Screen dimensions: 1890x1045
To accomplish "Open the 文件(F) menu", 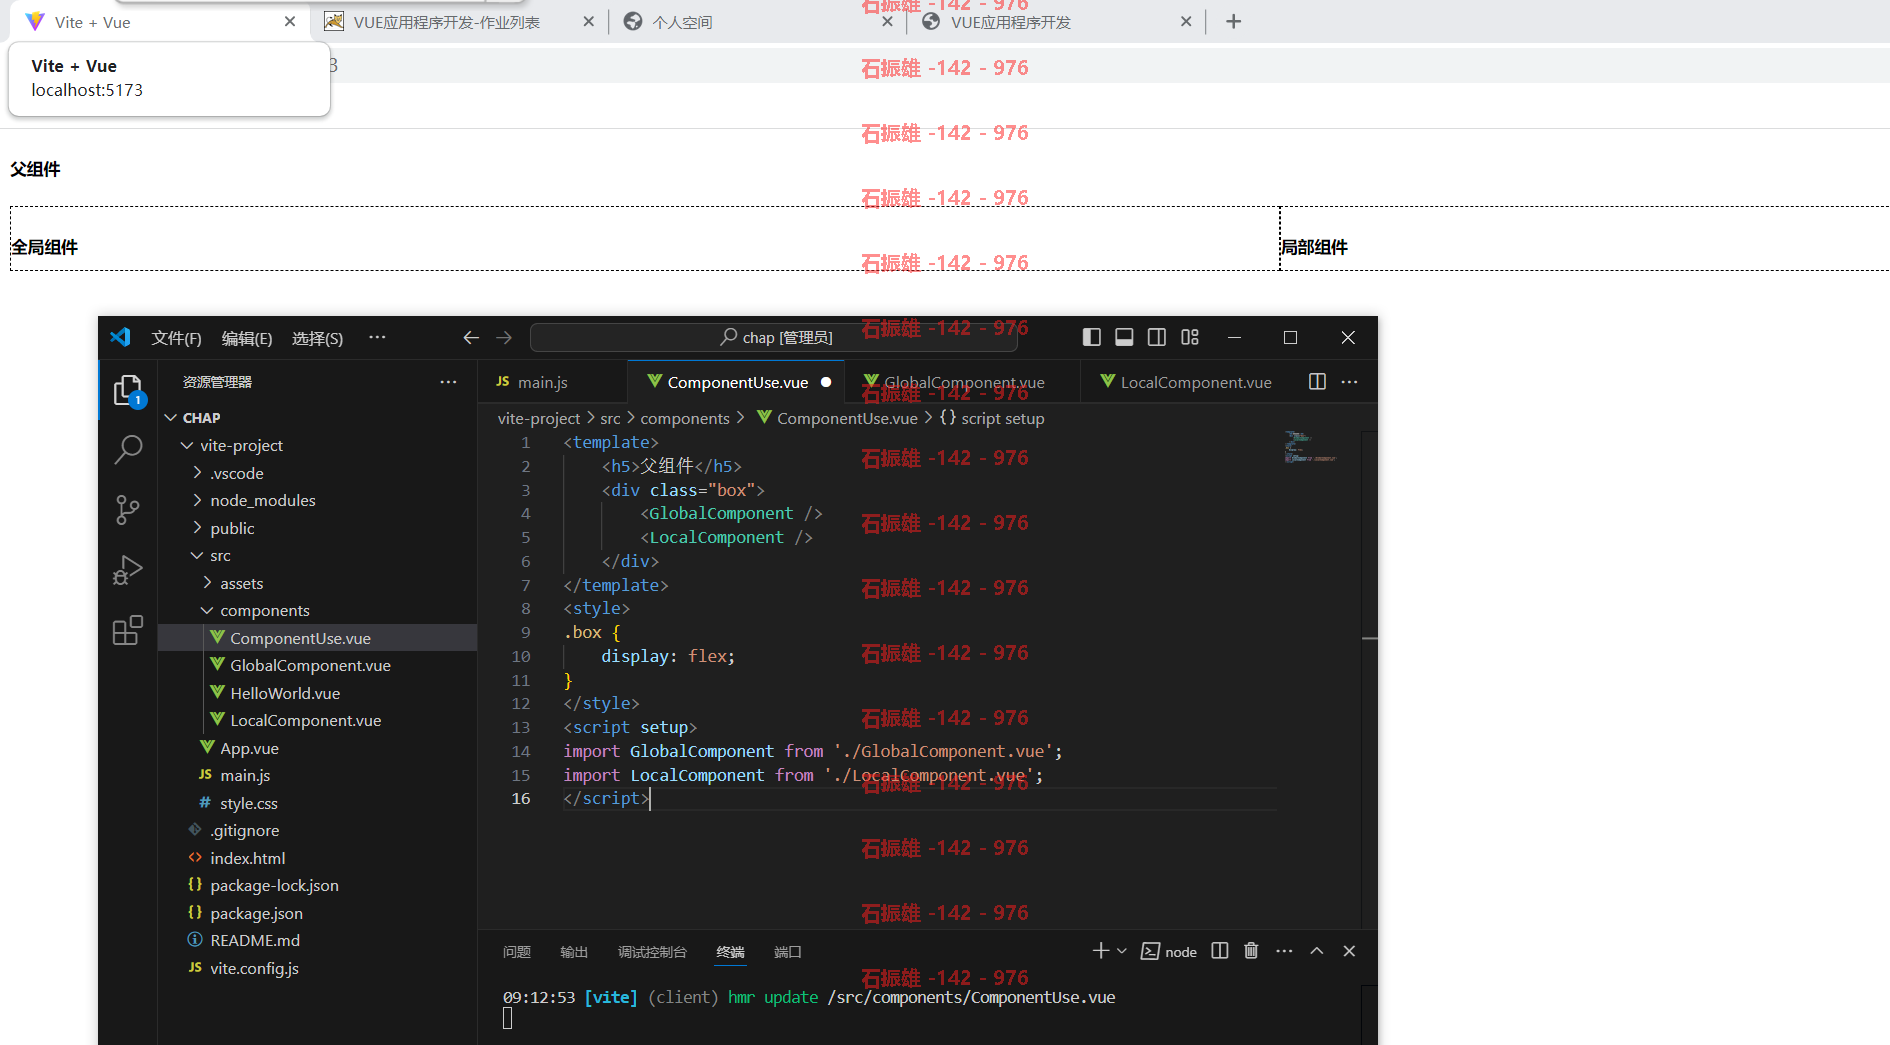I will tap(176, 339).
